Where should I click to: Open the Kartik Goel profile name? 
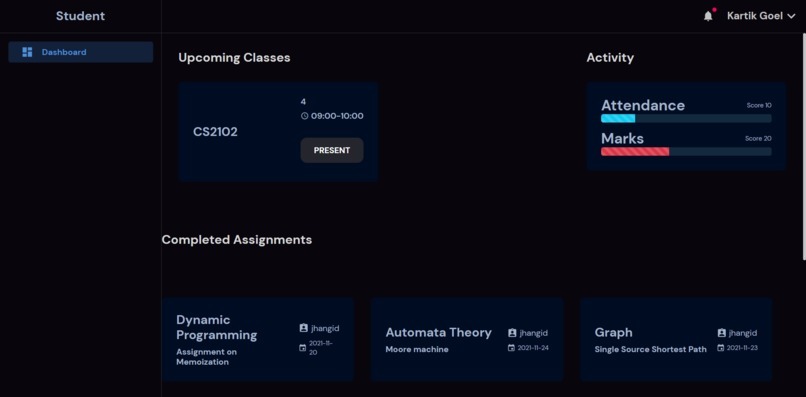pos(755,16)
